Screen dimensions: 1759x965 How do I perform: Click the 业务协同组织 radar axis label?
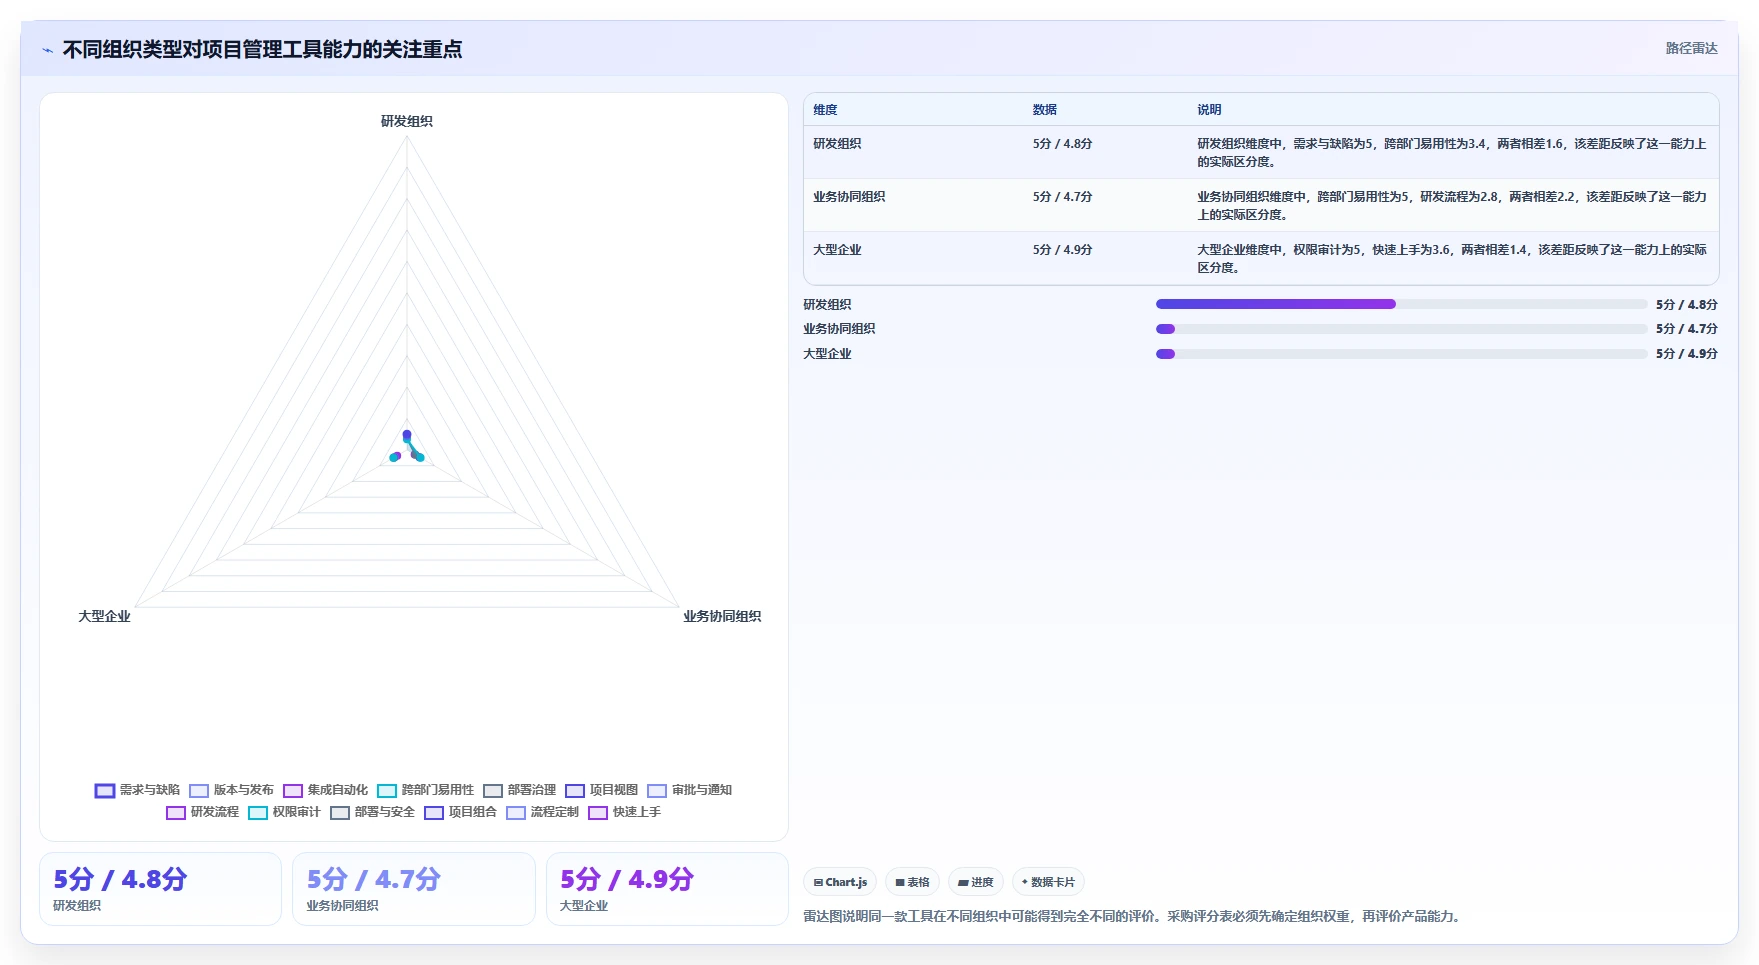tap(722, 616)
